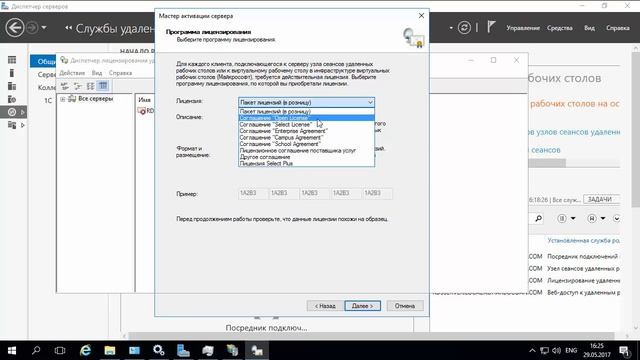Screen dimensions: 640x360
Task: Choose Лицензия Select Plus option
Action: (307, 163)
